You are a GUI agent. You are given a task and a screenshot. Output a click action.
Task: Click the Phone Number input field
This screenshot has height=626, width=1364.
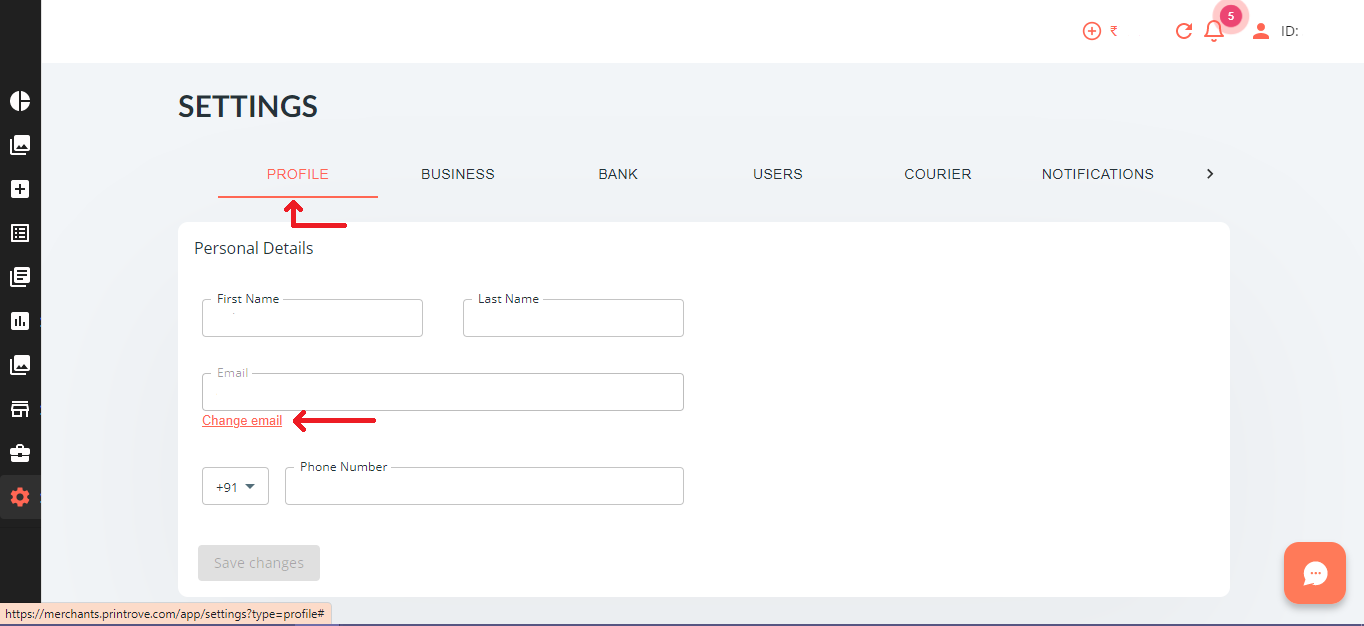(x=484, y=486)
